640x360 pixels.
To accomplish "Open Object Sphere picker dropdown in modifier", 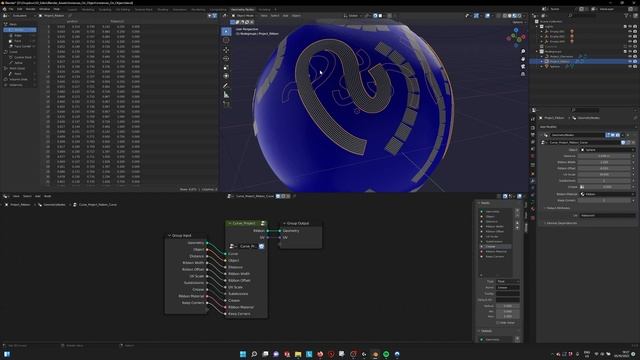I will (607, 150).
